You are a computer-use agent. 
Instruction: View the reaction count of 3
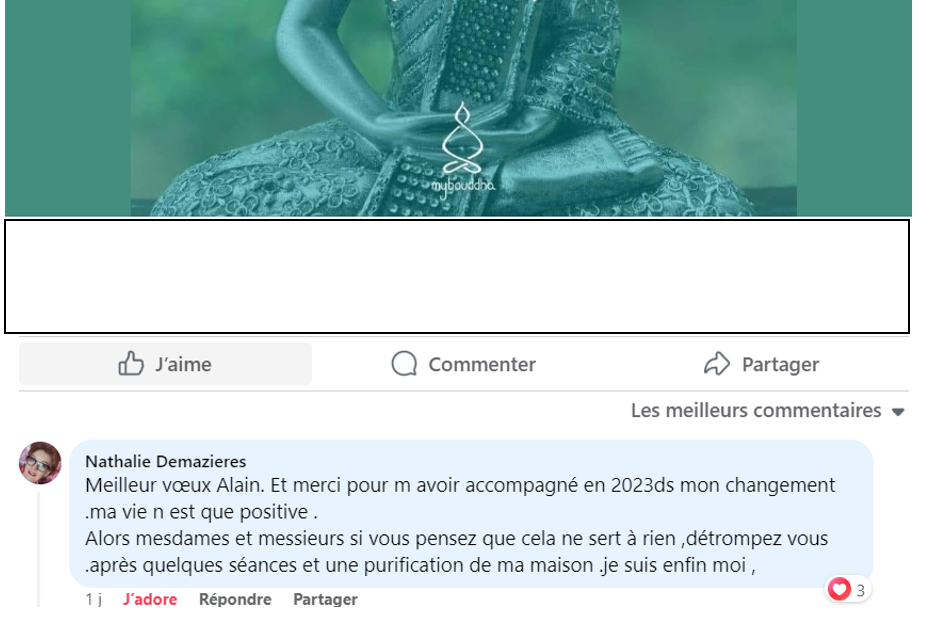[x=860, y=590]
